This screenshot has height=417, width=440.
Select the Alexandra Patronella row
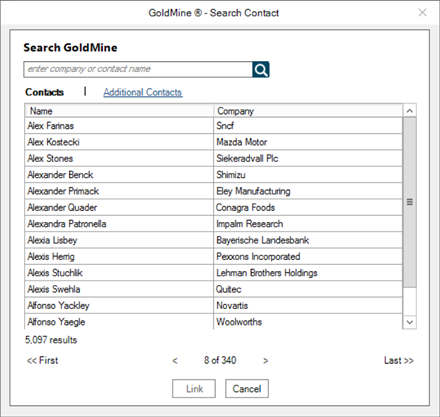[x=213, y=224]
